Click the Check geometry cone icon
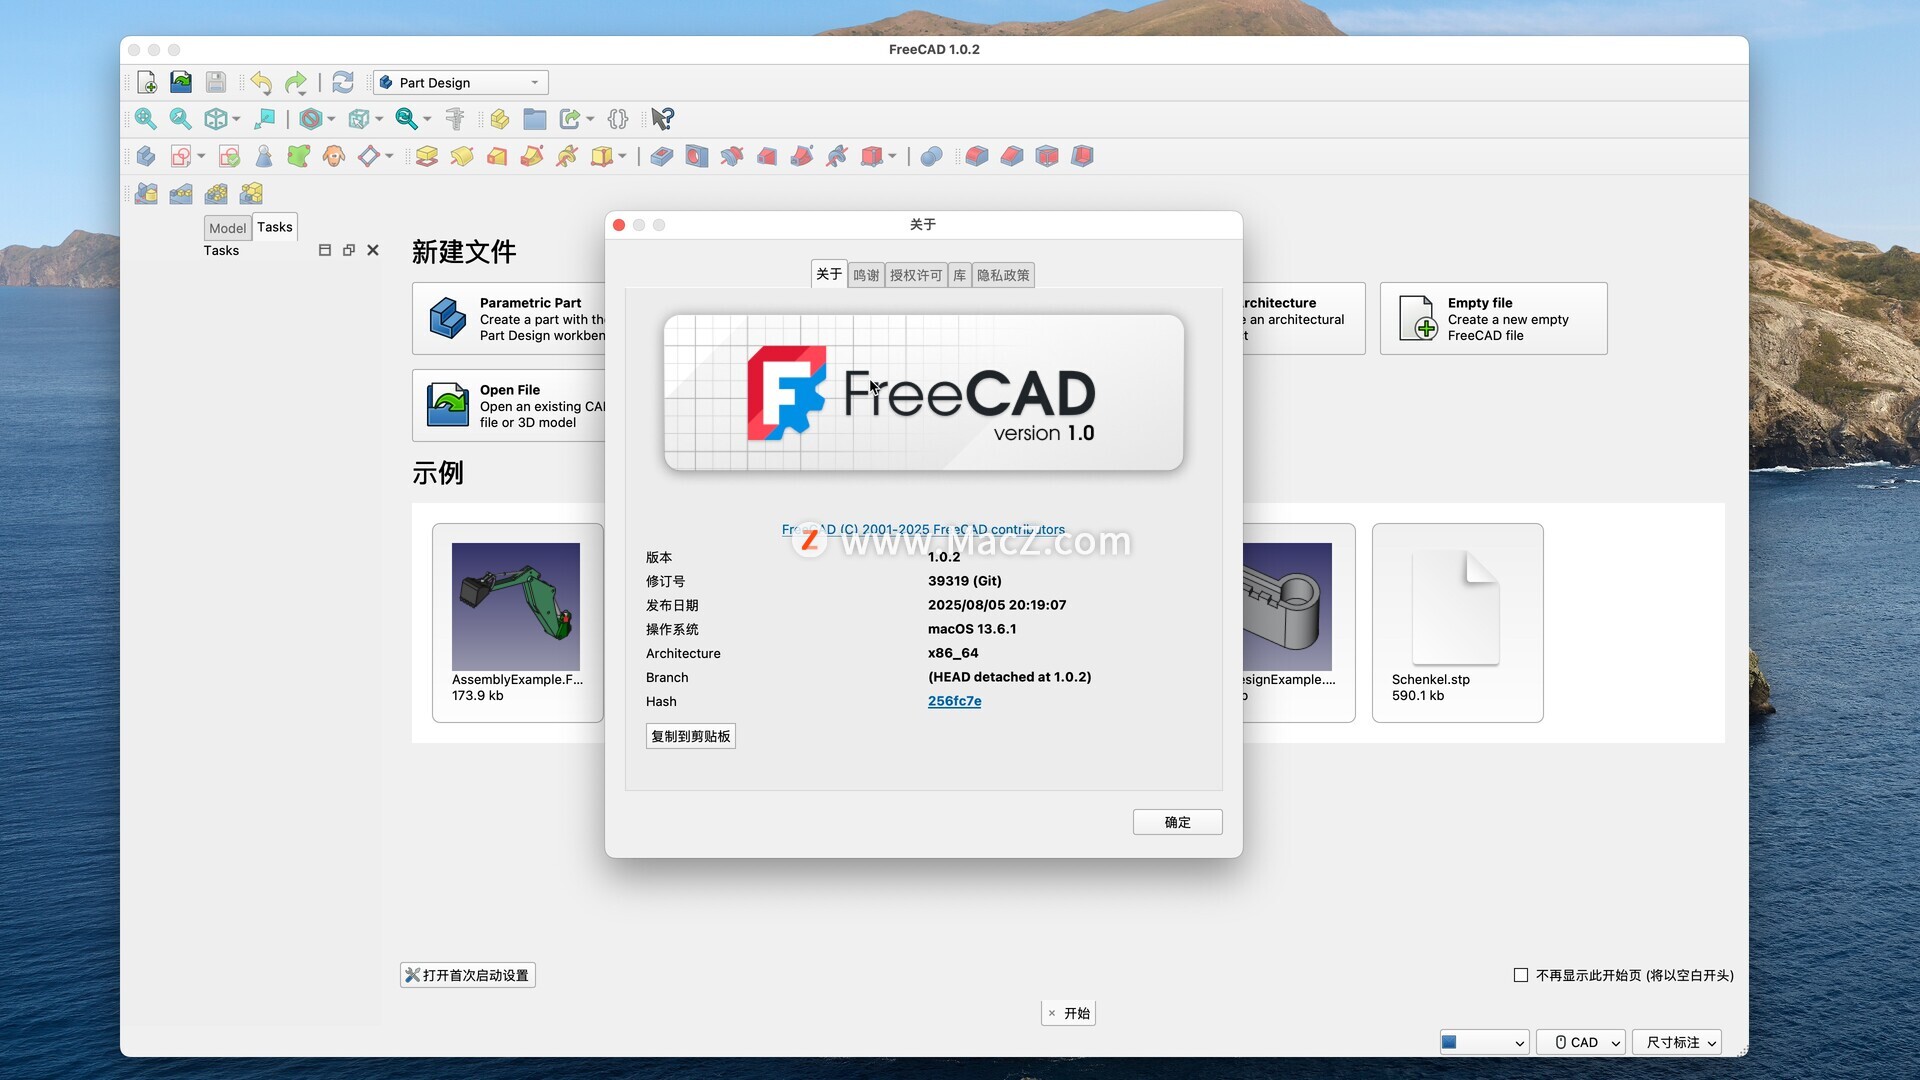The image size is (1920, 1080). pos(264,156)
